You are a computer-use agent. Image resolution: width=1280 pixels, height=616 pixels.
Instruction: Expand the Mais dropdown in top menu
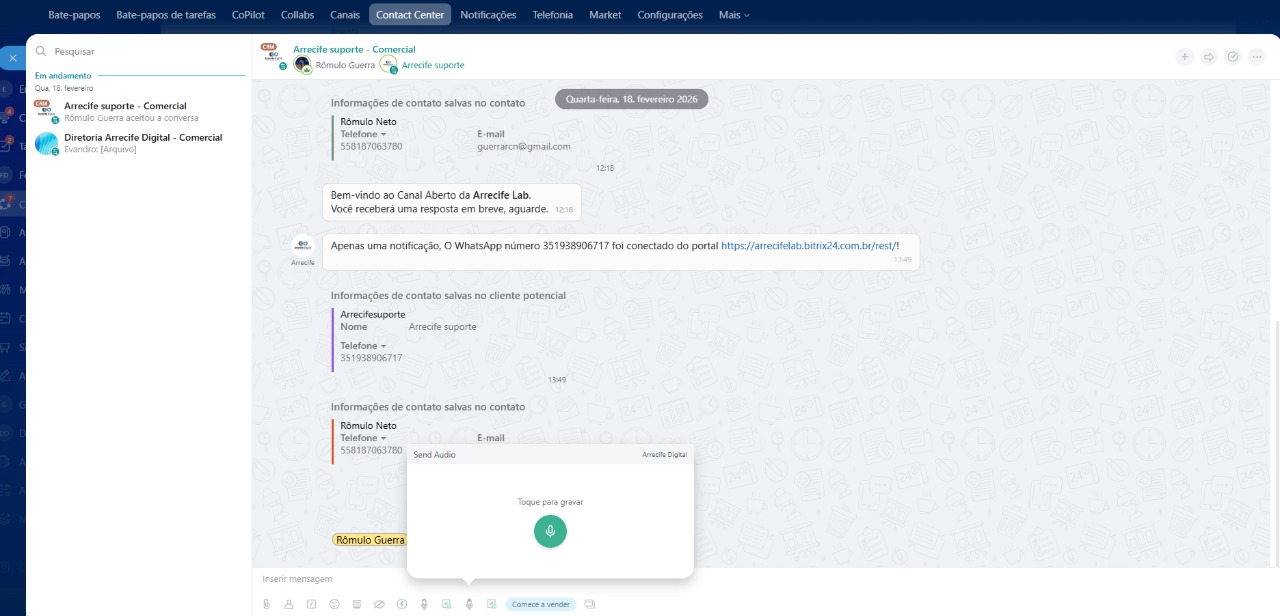click(733, 15)
